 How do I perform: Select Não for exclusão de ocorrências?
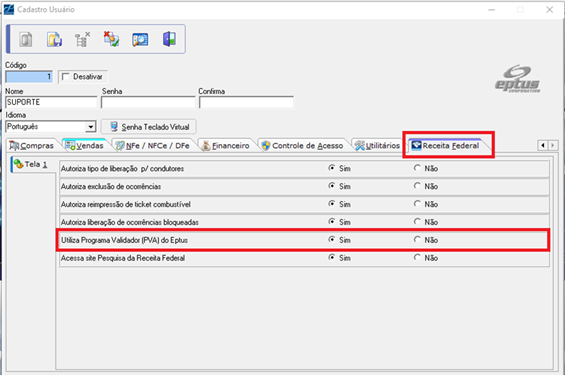(x=417, y=186)
